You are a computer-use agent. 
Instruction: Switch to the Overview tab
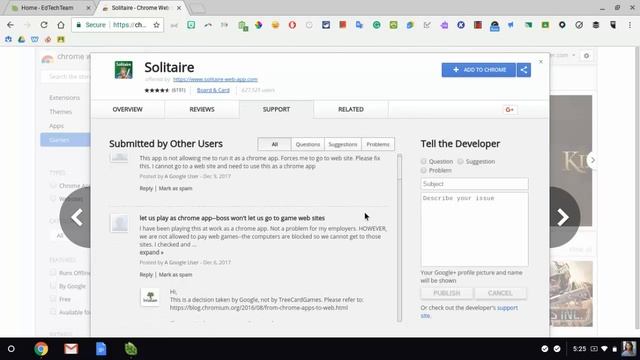tap(128, 109)
